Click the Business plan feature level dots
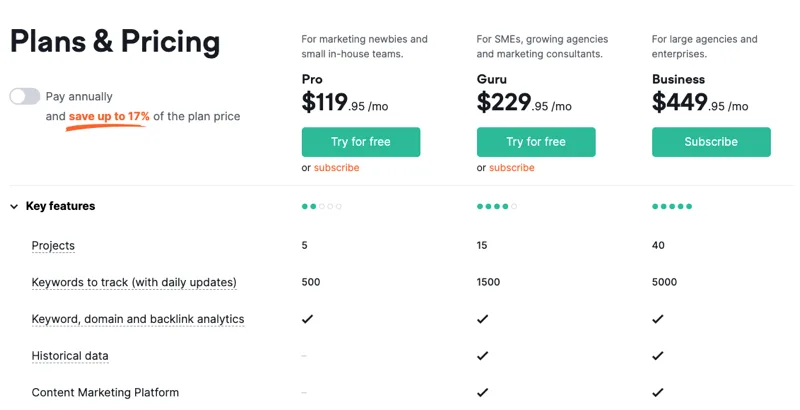 pyautogui.click(x=672, y=207)
